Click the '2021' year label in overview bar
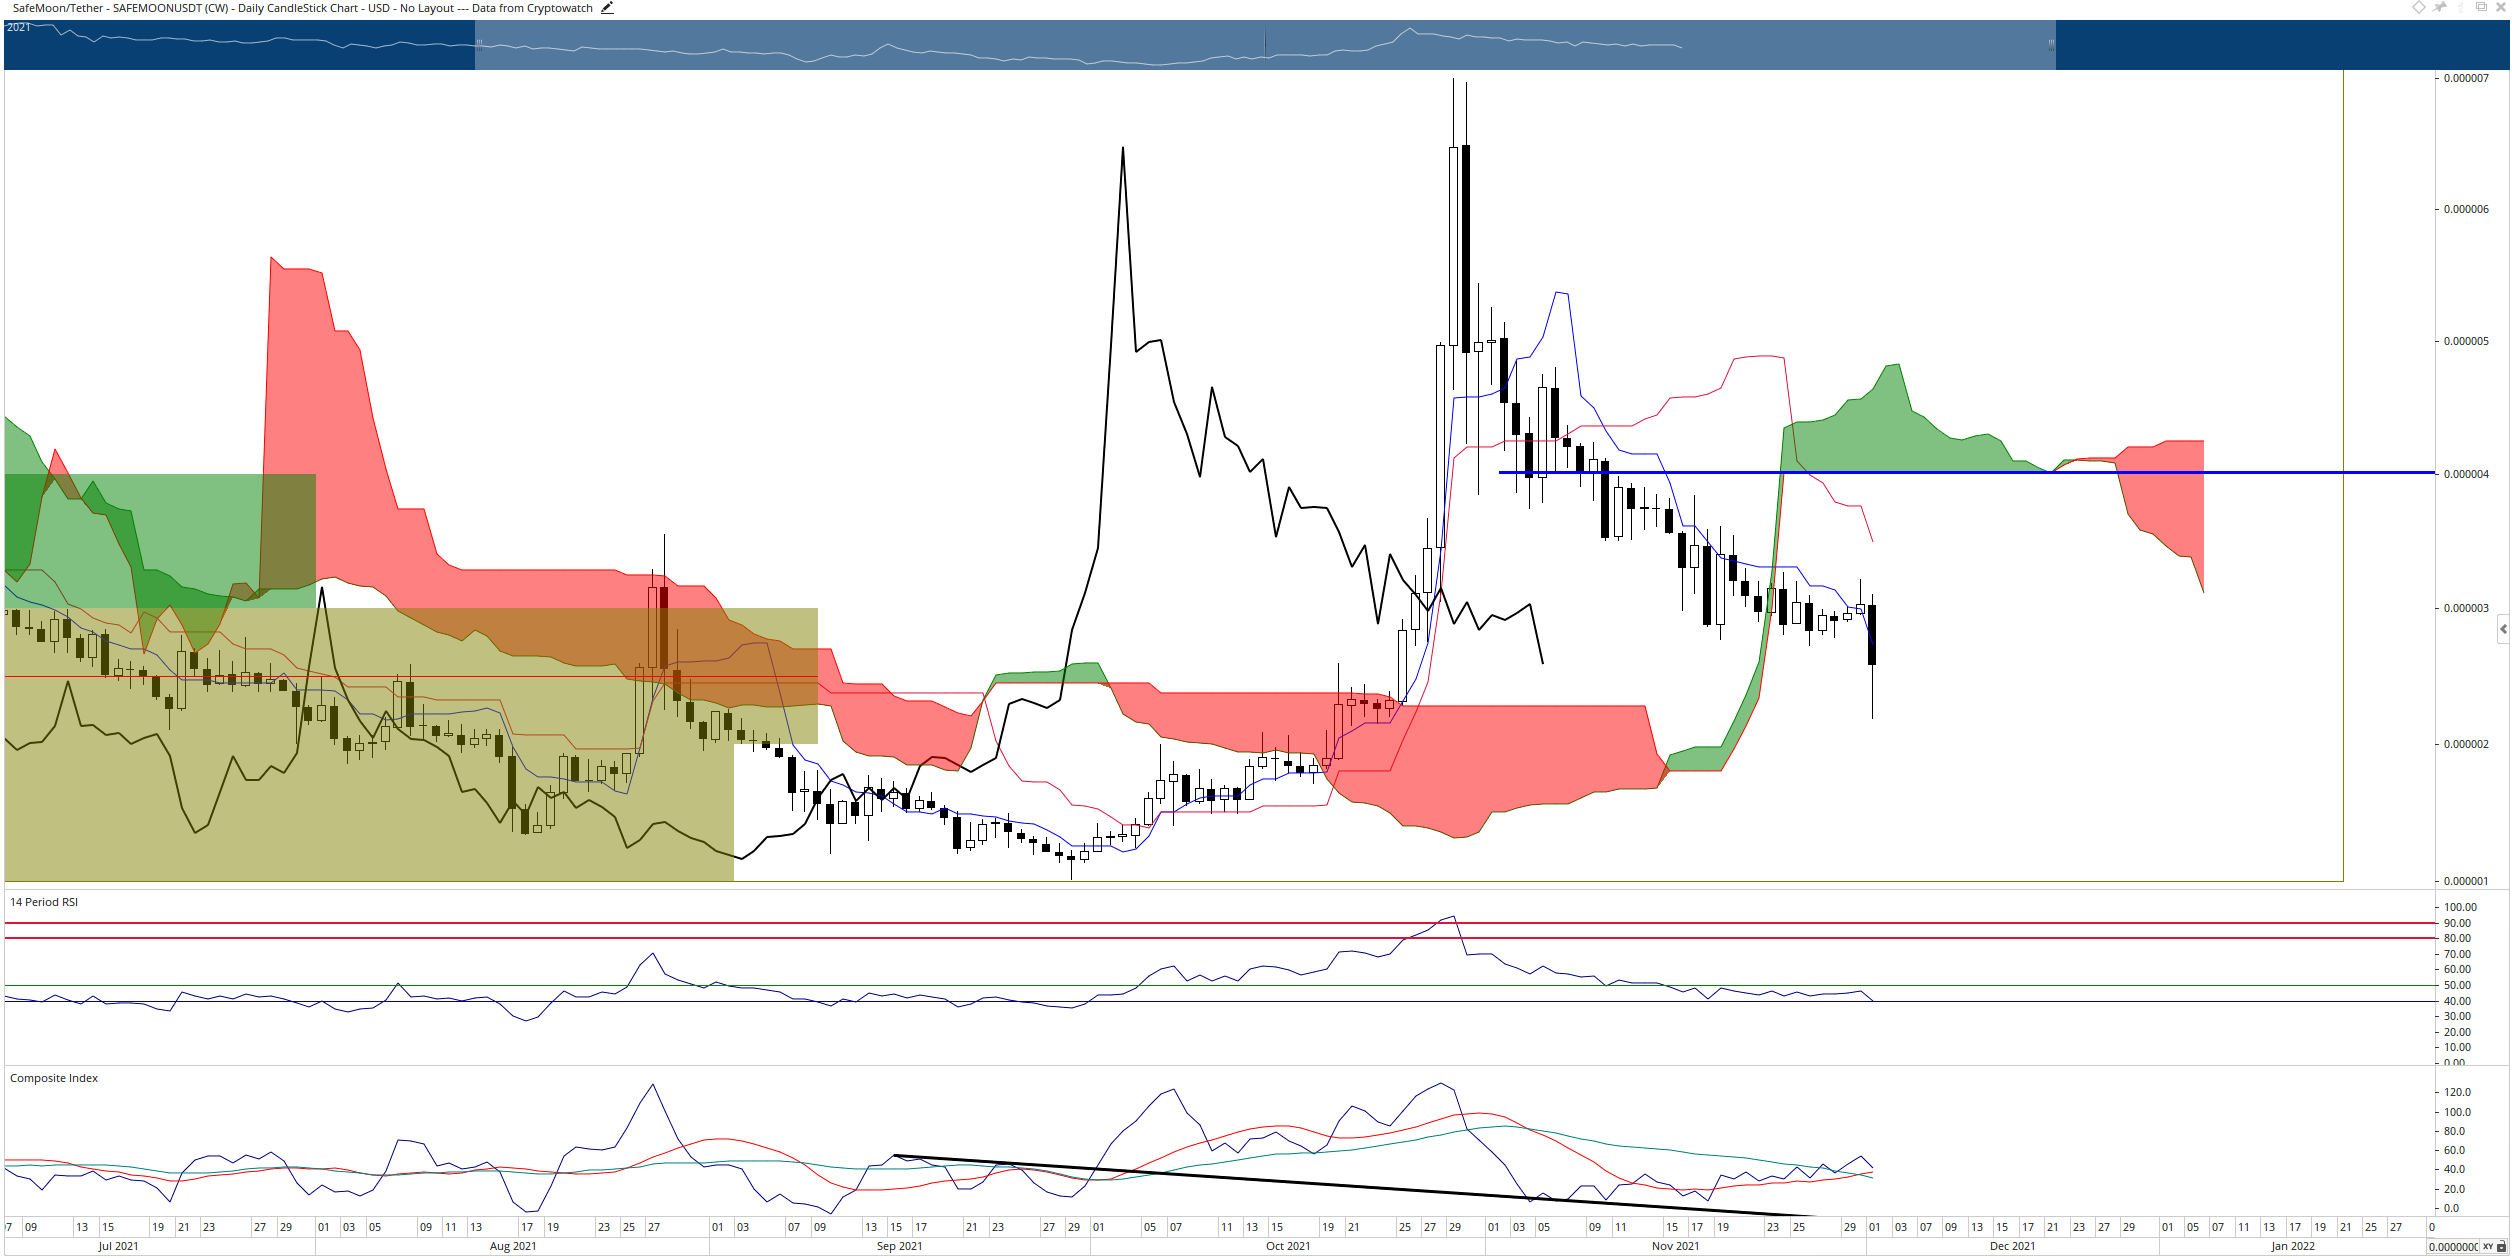The image size is (2512, 1258). [18, 27]
